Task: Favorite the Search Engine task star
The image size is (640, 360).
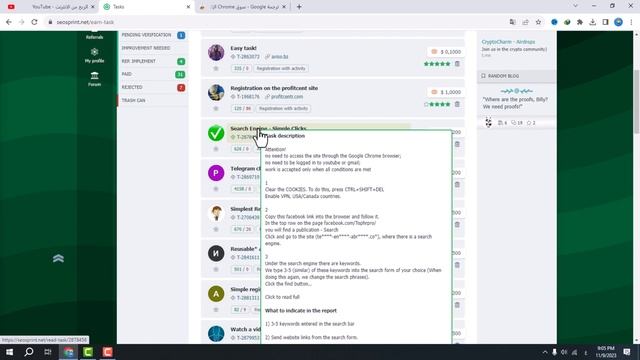Action: pos(216,149)
